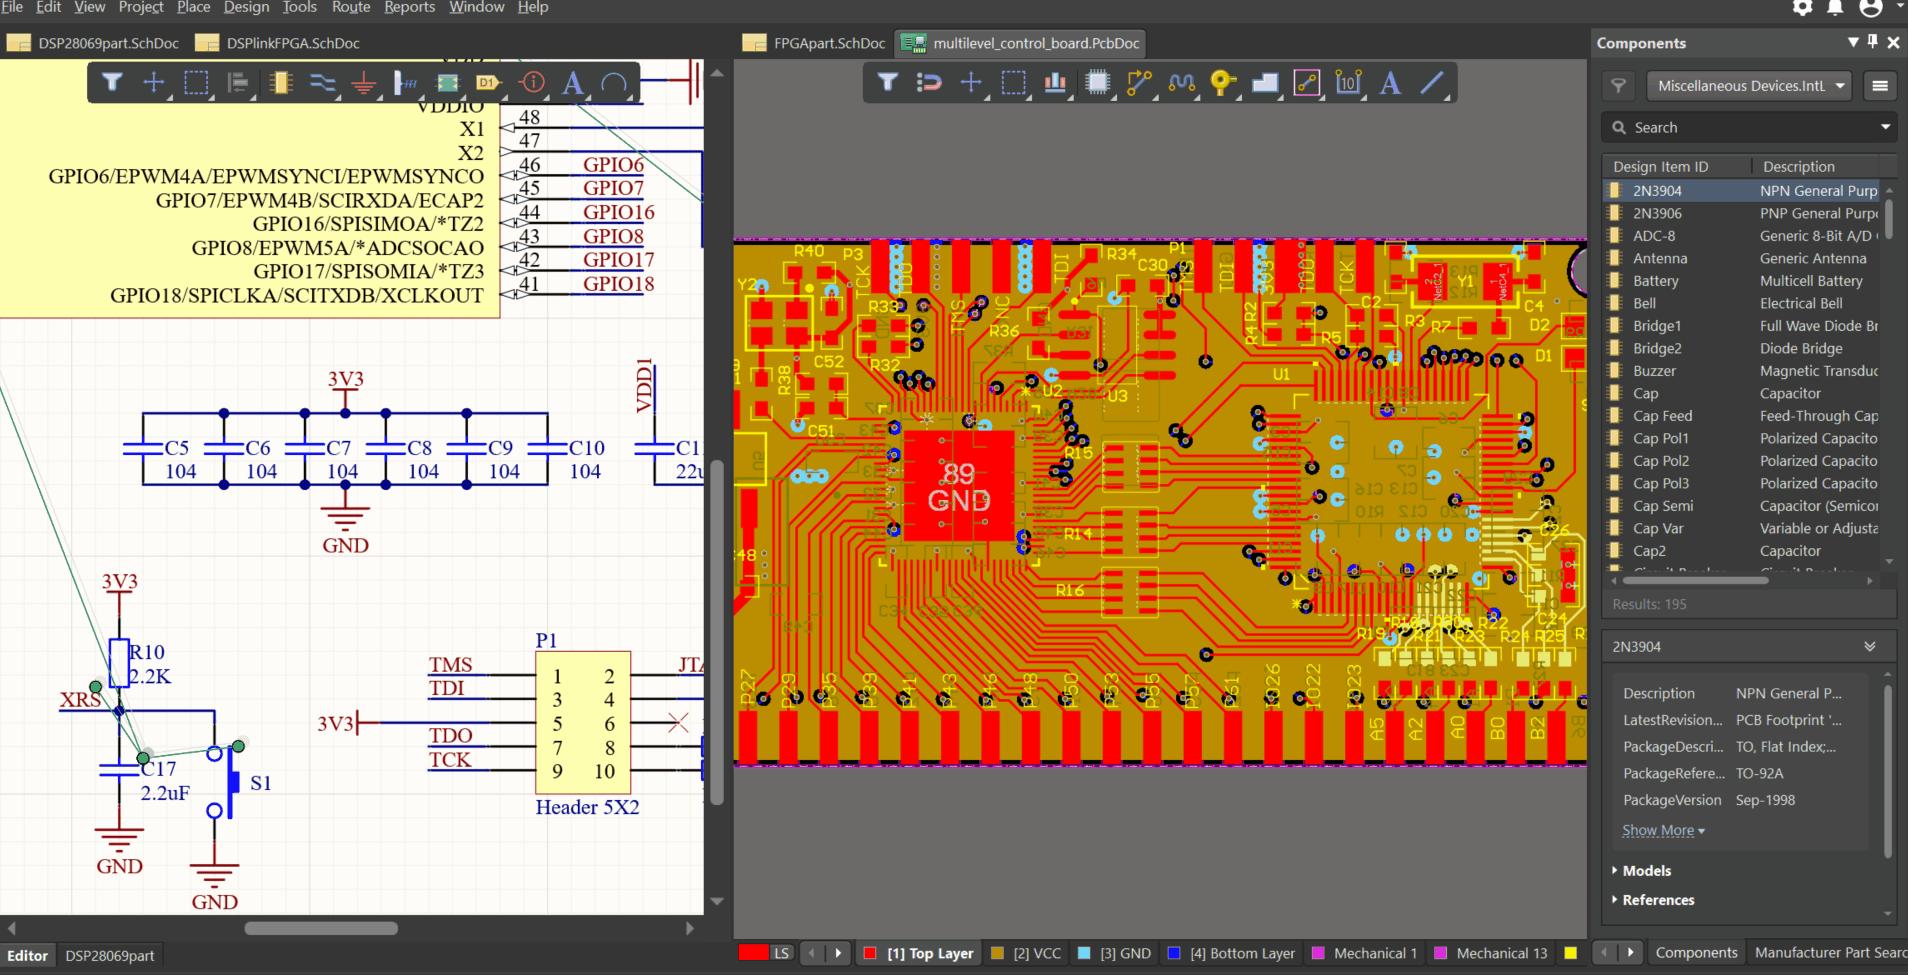Open the Manufacturer Part Search panel
This screenshot has height=975, width=1908.
click(x=1829, y=953)
